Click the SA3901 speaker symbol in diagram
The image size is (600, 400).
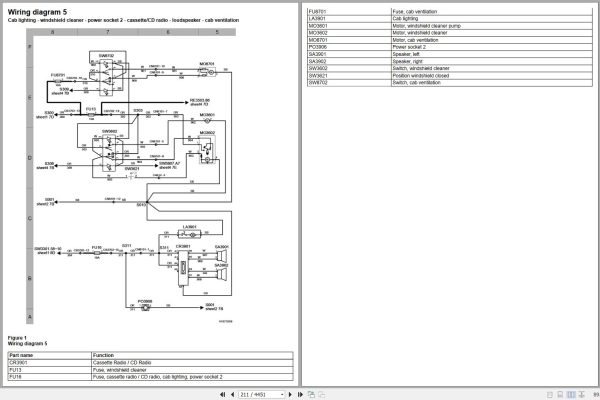tap(222, 255)
